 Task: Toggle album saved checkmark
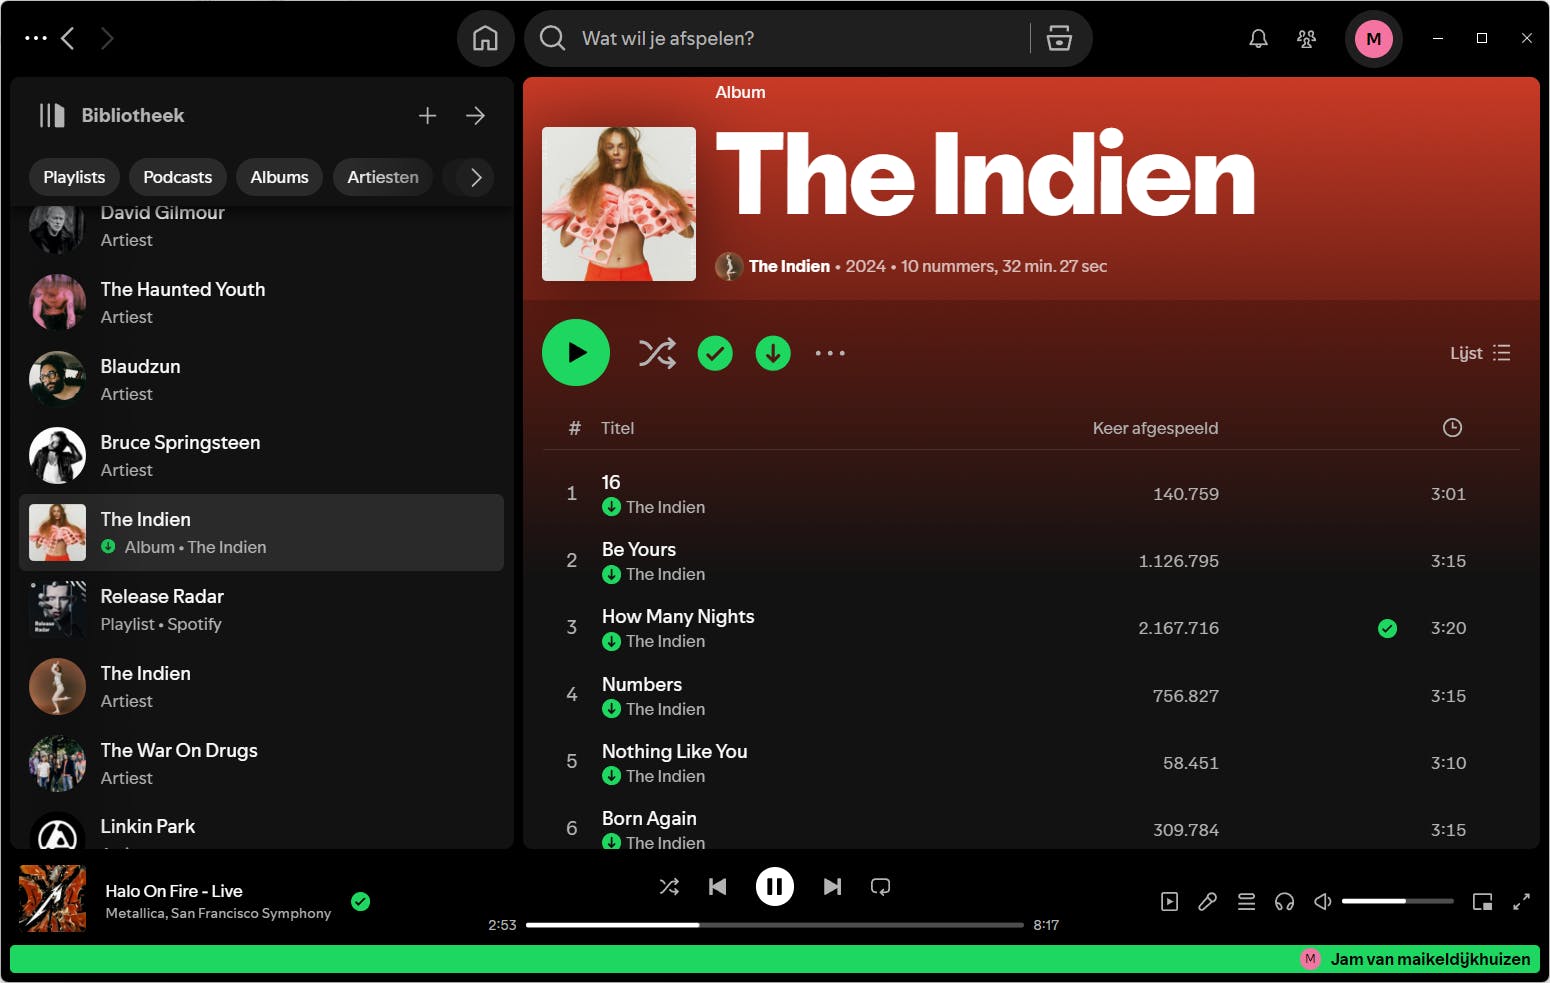point(715,353)
